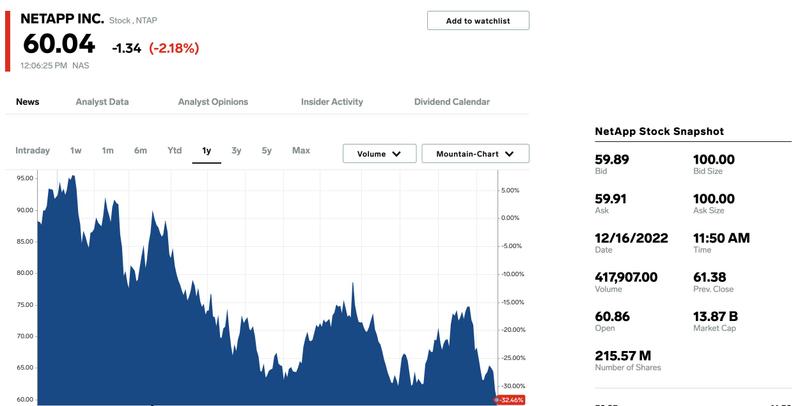Click the Time value 11:50 AM
The height and width of the screenshot is (406, 800).
(x=721, y=238)
